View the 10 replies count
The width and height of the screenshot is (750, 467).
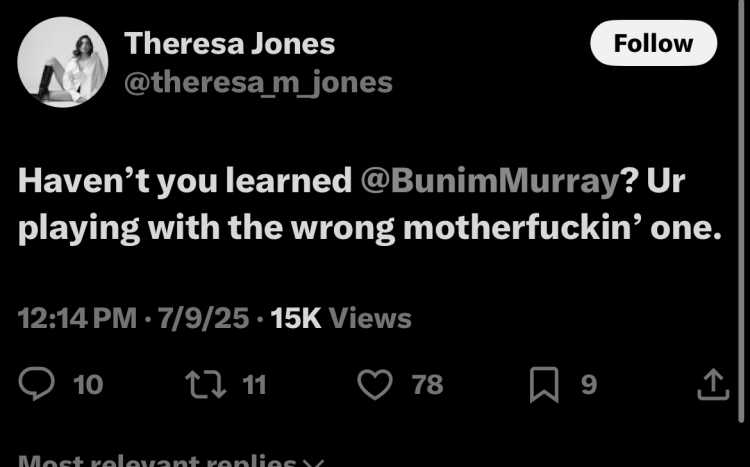(88, 384)
